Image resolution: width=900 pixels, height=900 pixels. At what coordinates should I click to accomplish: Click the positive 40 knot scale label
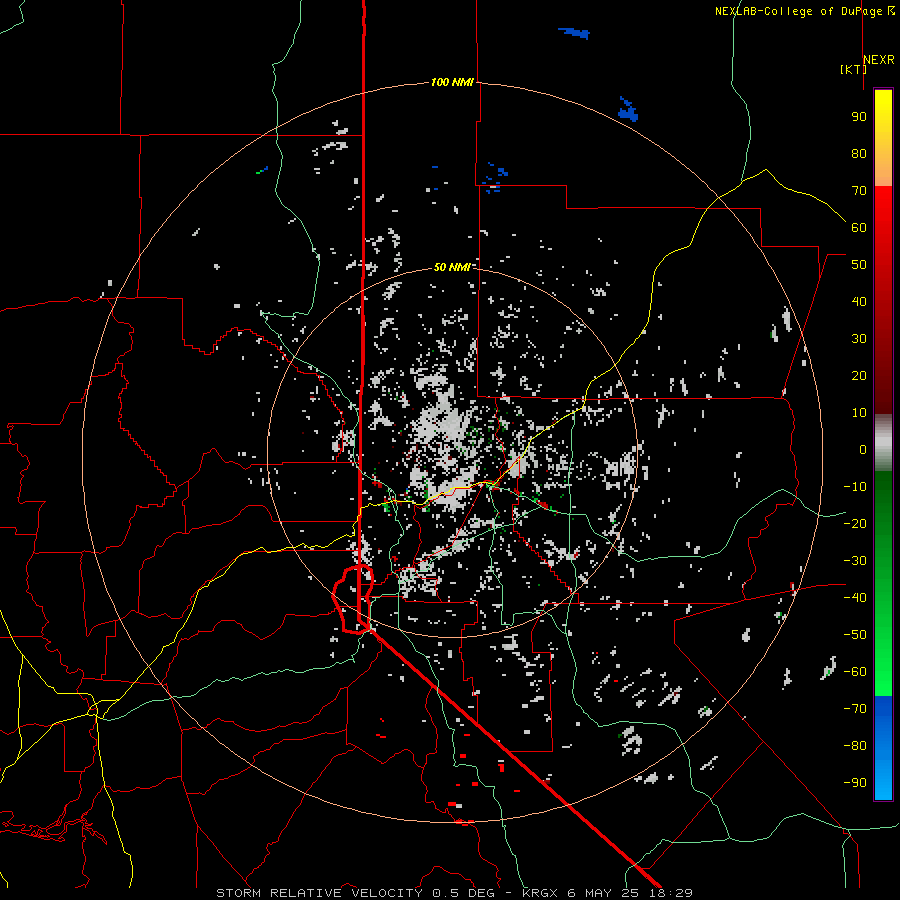pos(859,302)
